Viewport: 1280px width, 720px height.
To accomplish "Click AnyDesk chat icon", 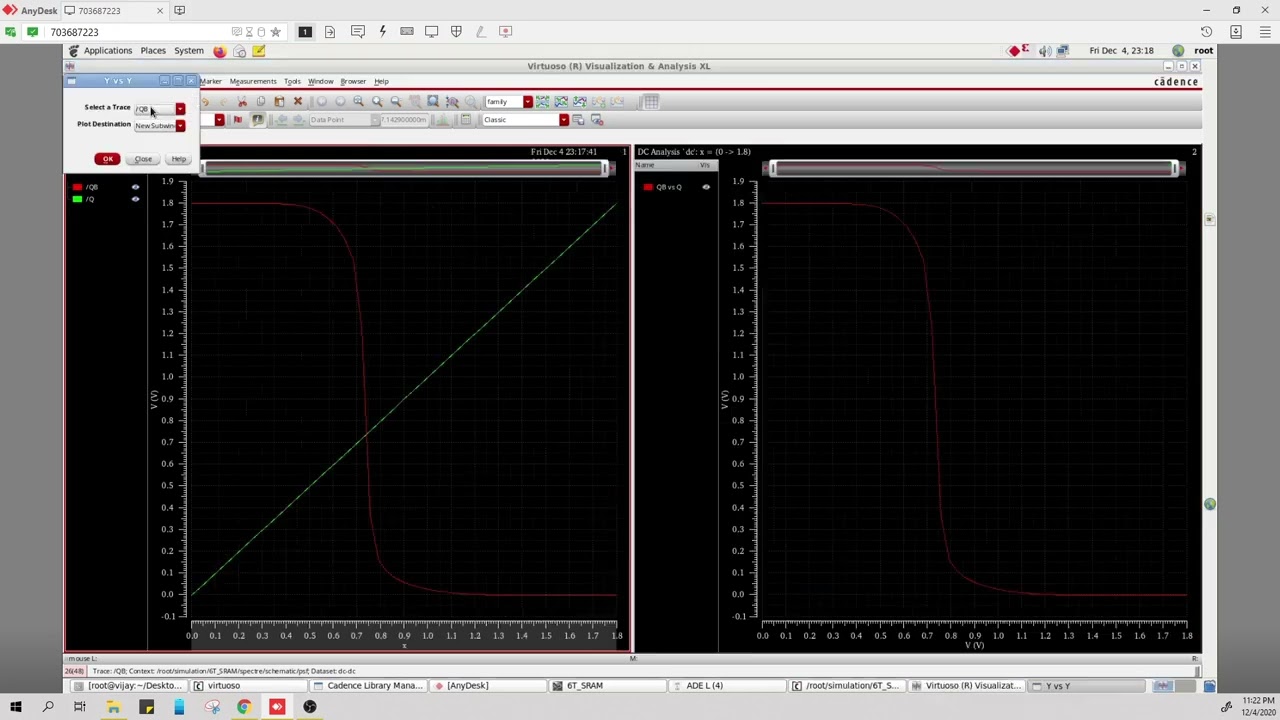I will tap(358, 32).
